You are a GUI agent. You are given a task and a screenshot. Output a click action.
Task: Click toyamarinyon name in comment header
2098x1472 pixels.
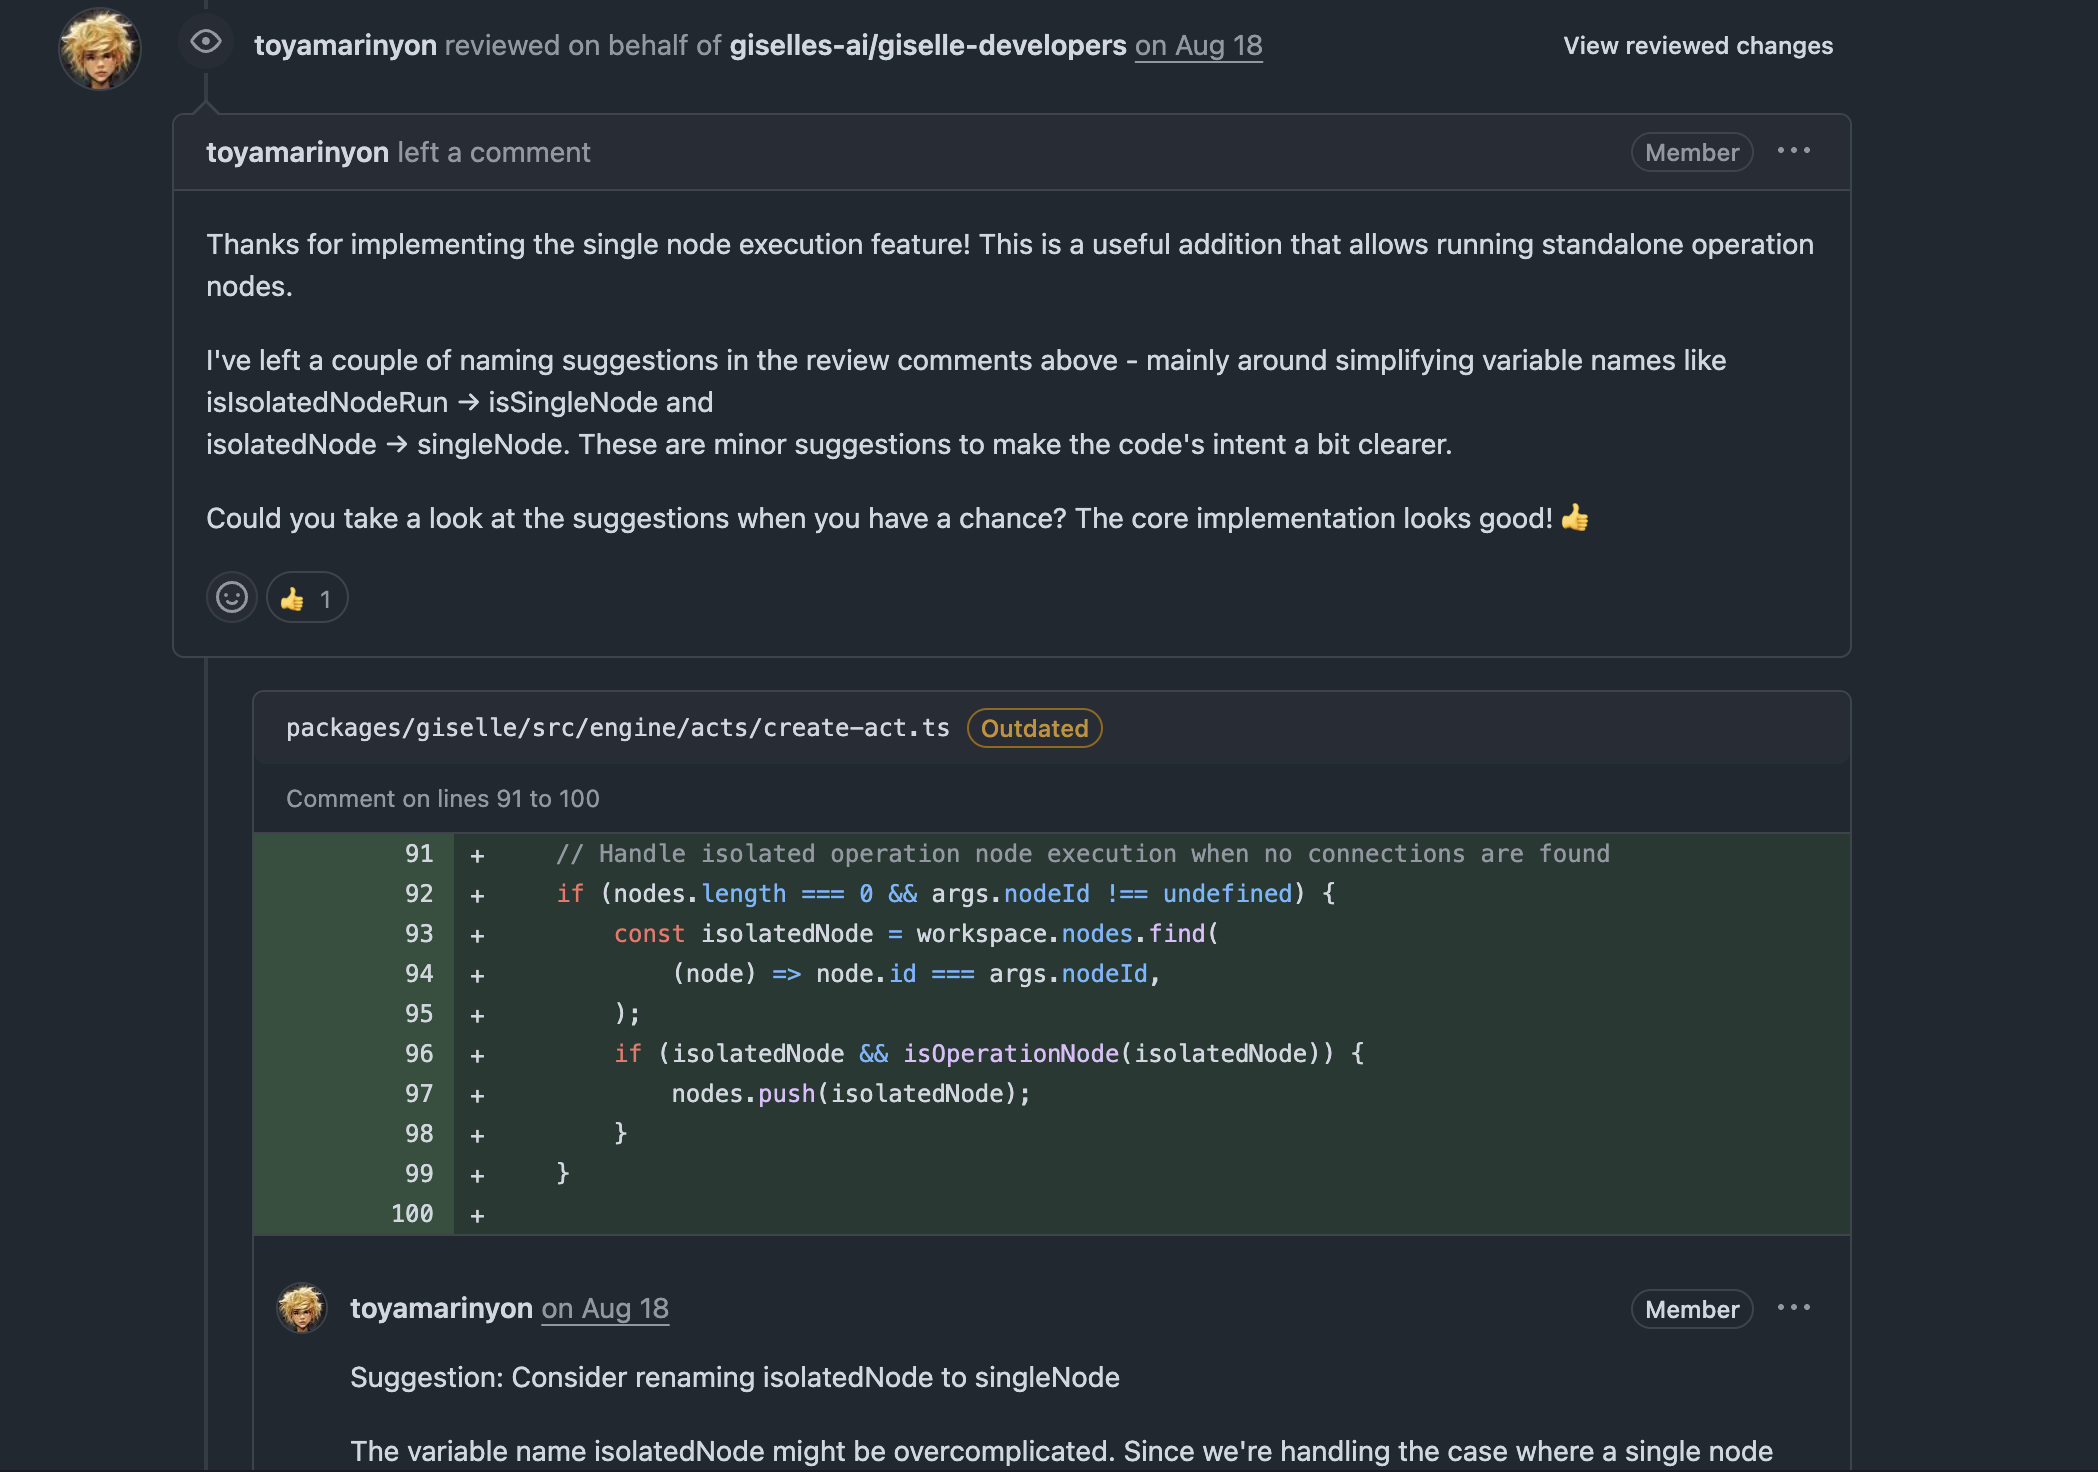pos(297,152)
